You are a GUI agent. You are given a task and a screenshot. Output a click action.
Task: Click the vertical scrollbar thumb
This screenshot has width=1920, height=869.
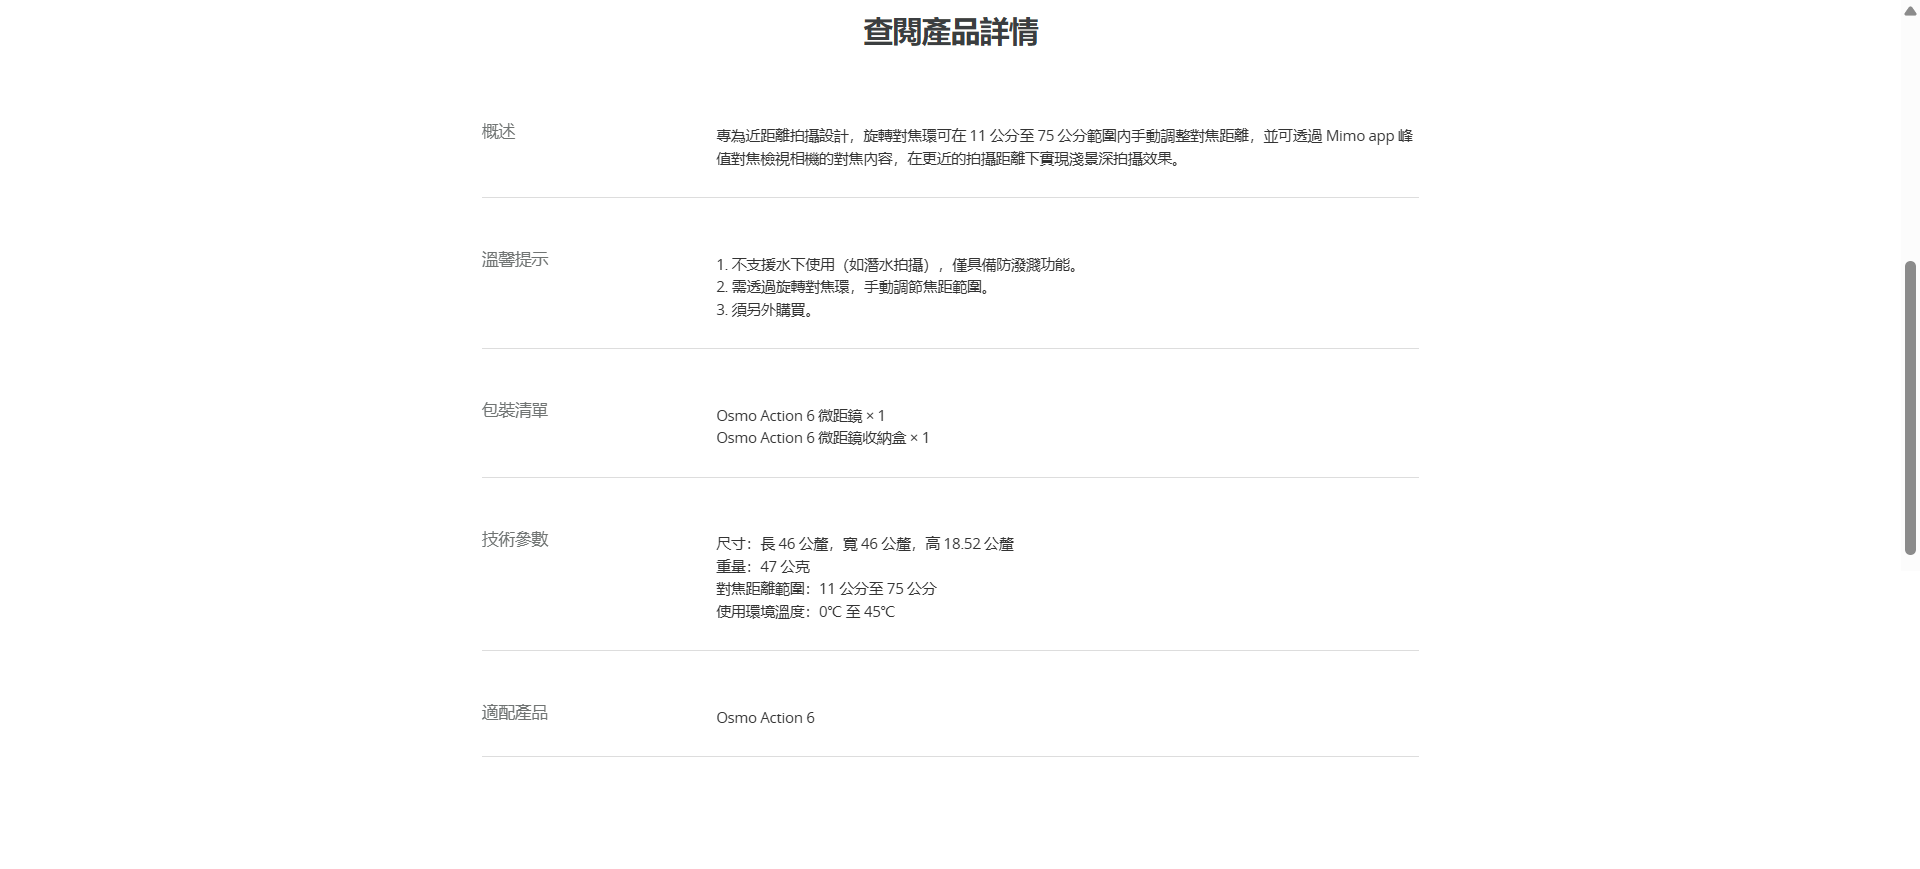tap(1909, 407)
